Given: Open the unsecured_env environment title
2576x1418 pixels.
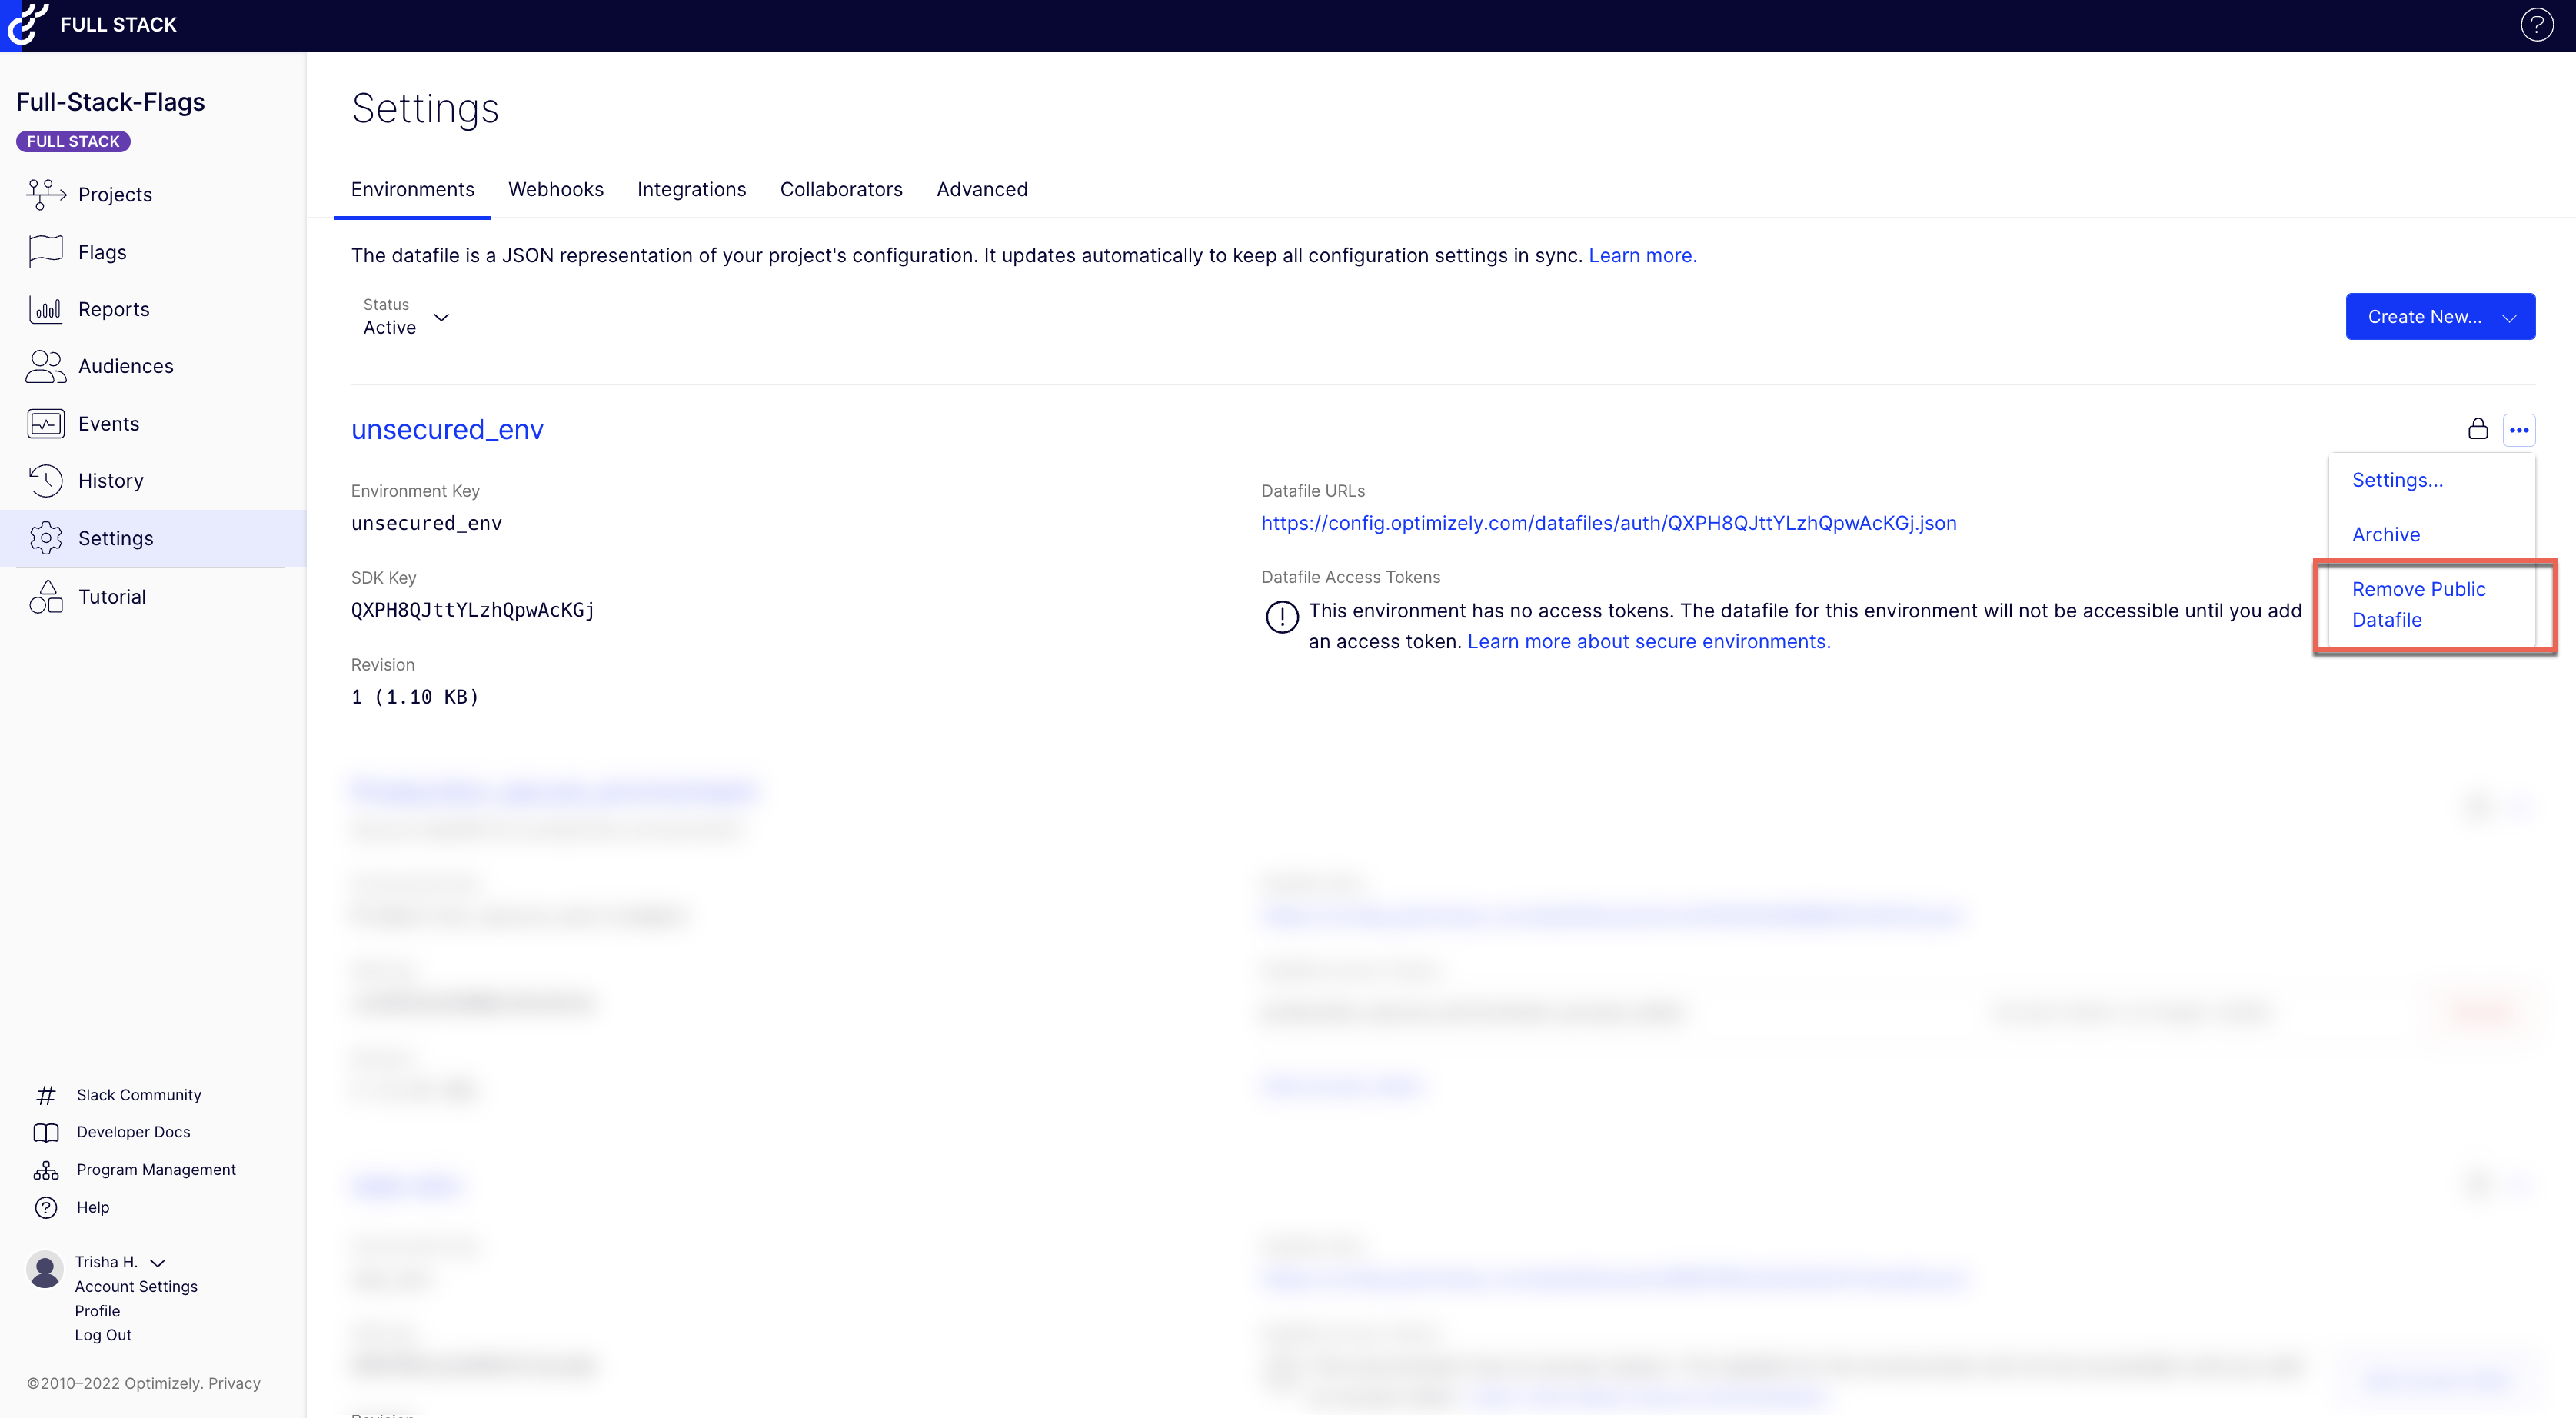Looking at the screenshot, I should [447, 429].
